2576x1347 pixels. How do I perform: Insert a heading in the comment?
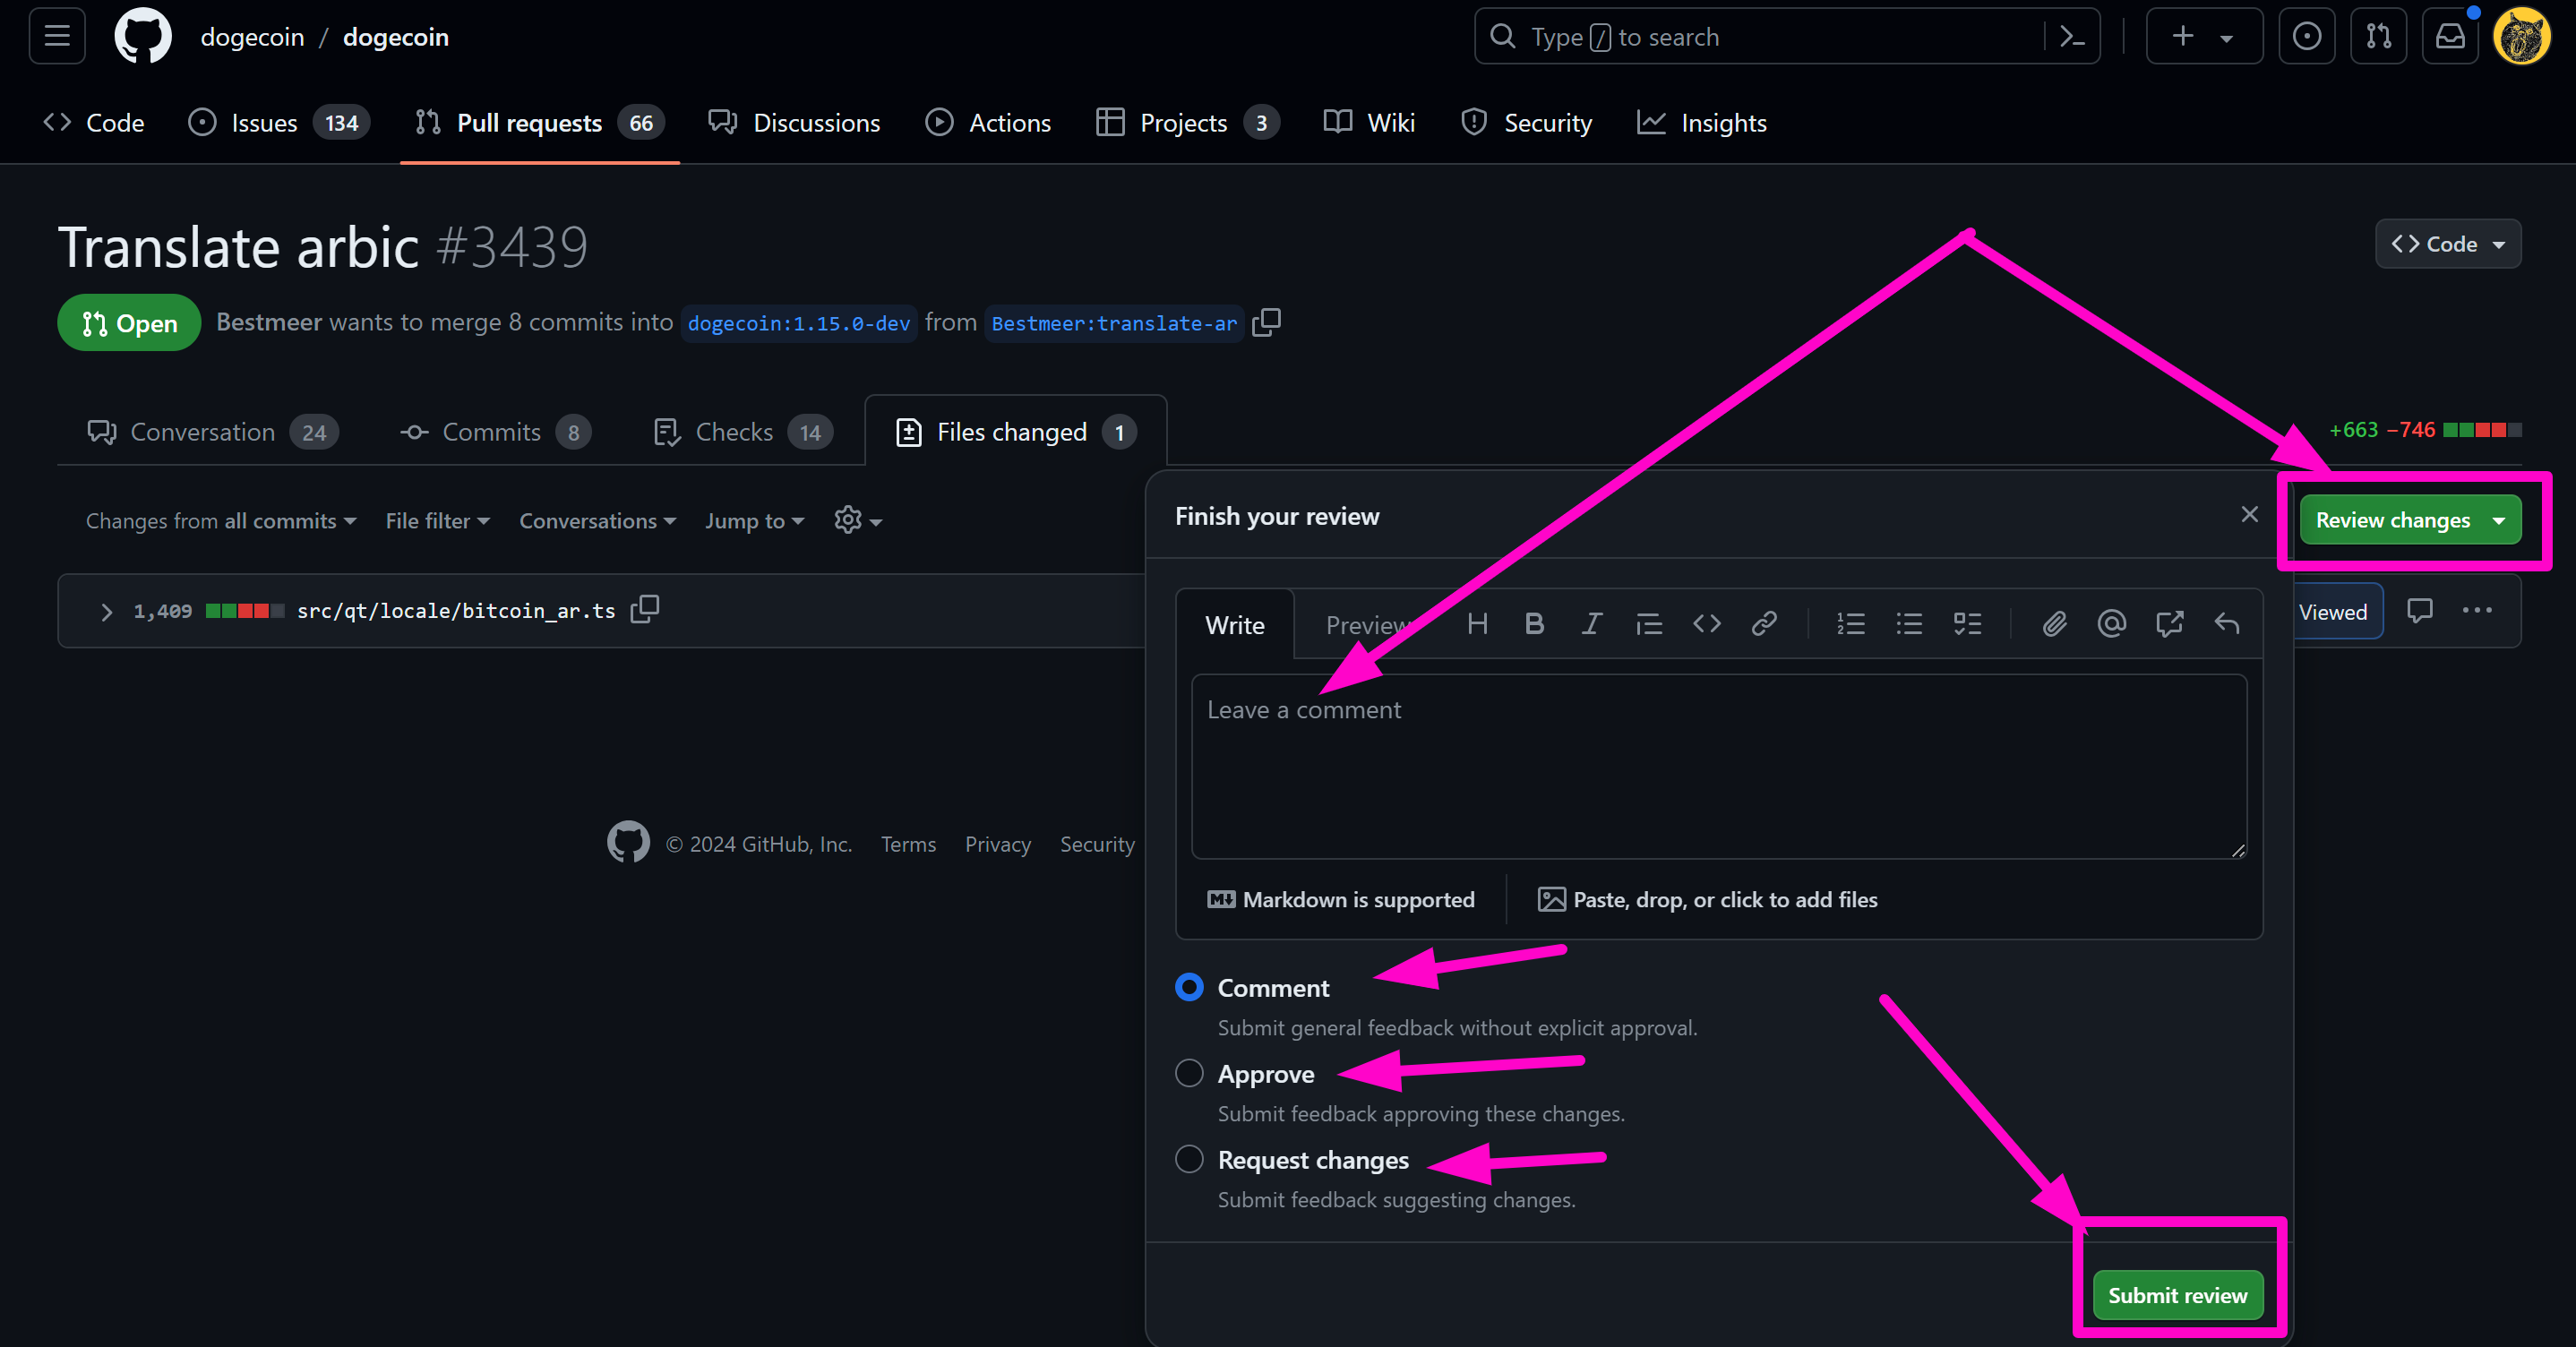(x=1477, y=624)
